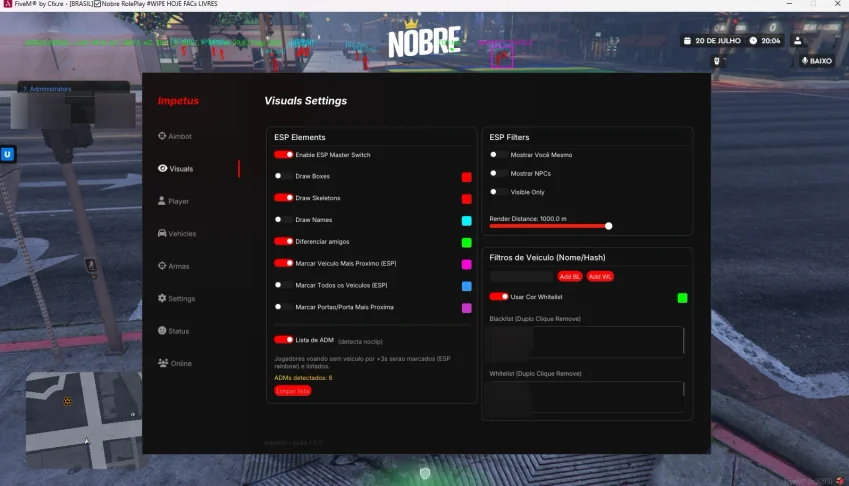Click the Limpar lista button
The width and height of the screenshot is (849, 486).
(x=292, y=391)
